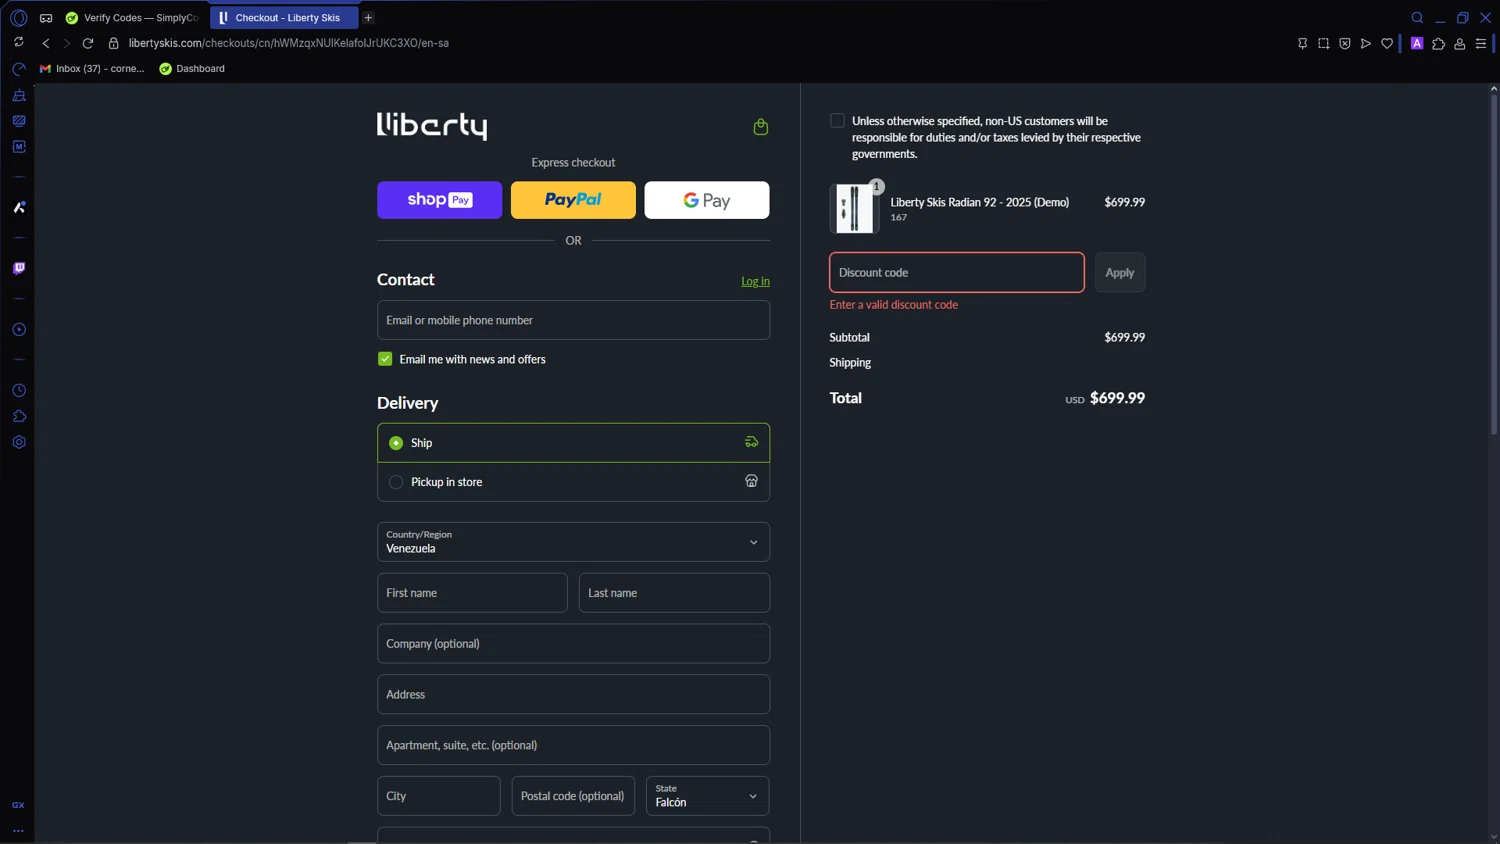Switch to Verify Codes SimplyCodes tab
The height and width of the screenshot is (844, 1500).
coord(133,18)
